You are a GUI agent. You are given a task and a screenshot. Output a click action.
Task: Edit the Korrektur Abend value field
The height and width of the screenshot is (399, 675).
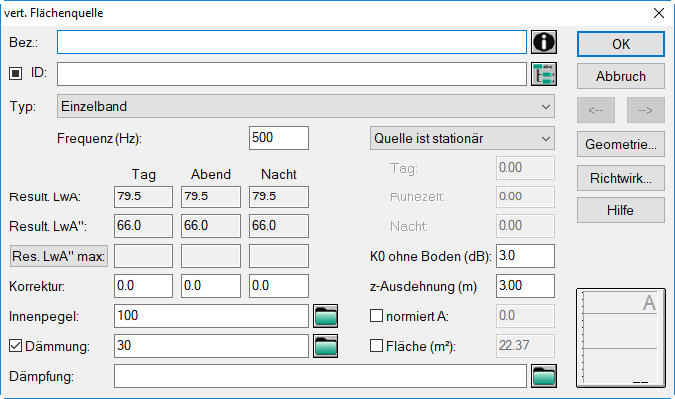(211, 286)
